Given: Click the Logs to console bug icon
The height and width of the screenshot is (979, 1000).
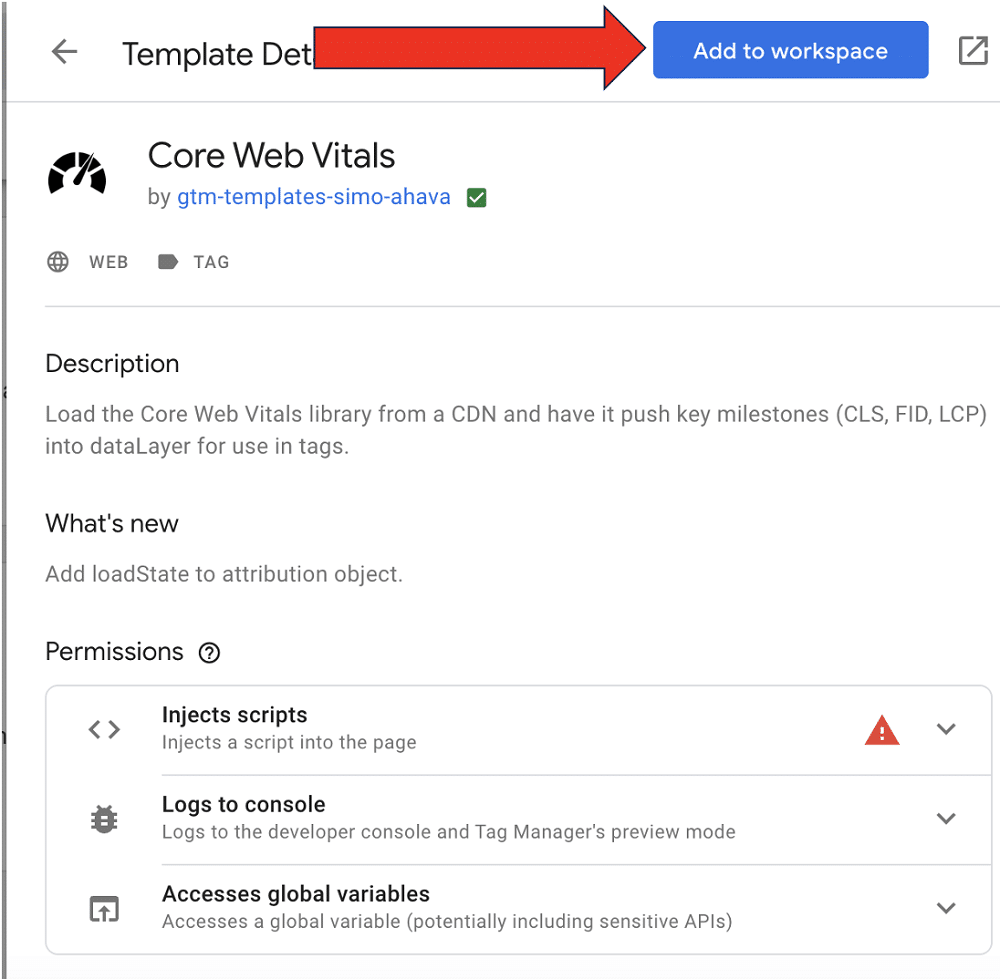Looking at the screenshot, I should pyautogui.click(x=104, y=818).
